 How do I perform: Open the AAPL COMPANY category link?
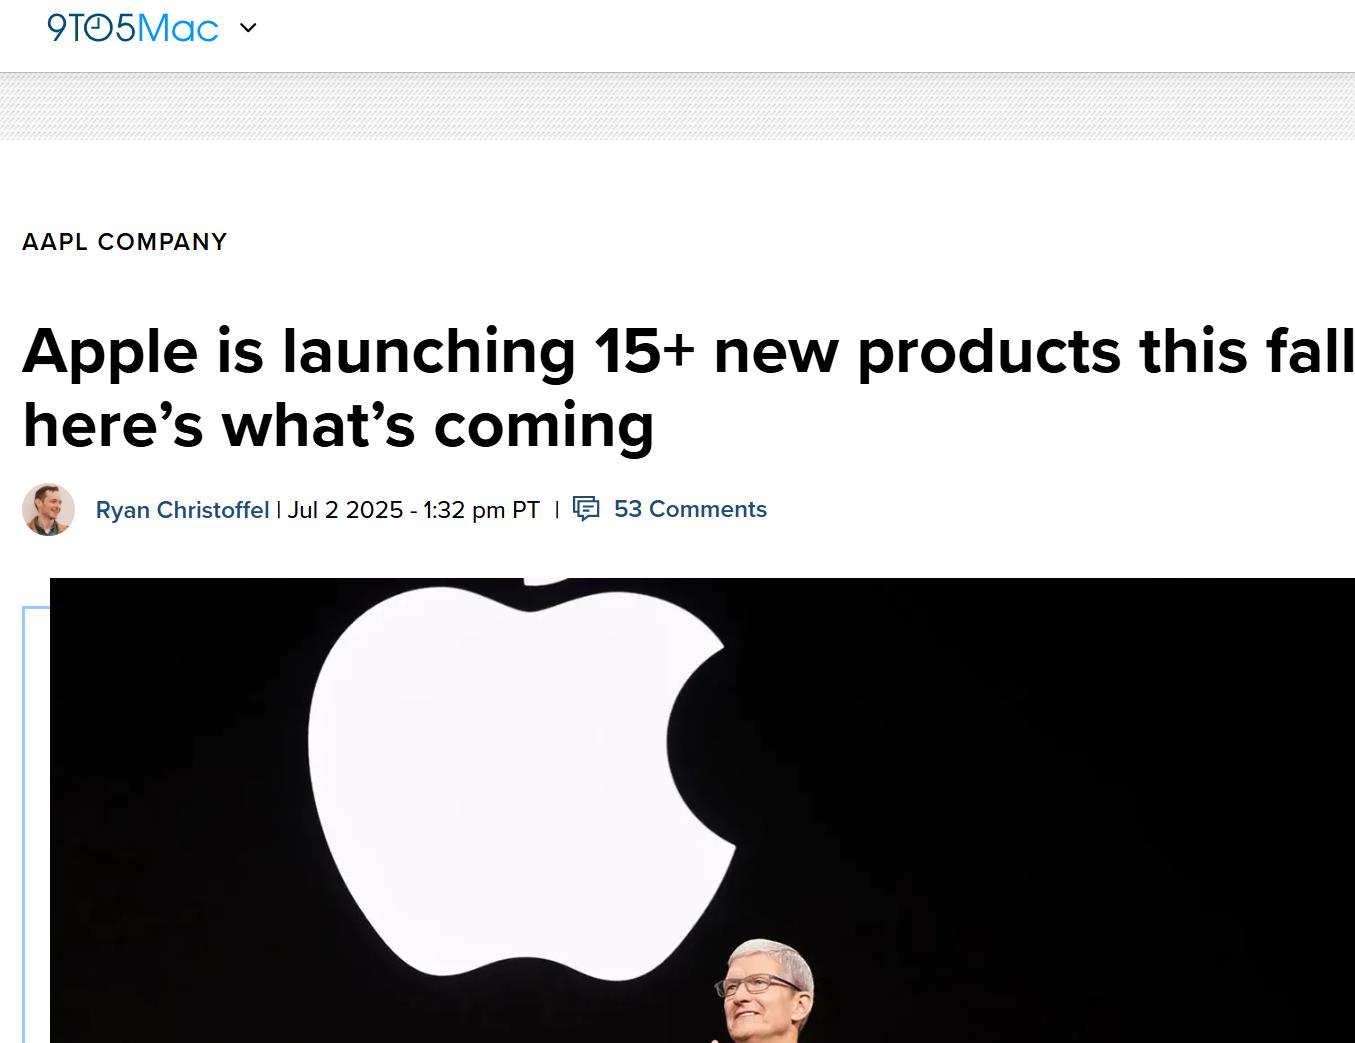point(125,242)
